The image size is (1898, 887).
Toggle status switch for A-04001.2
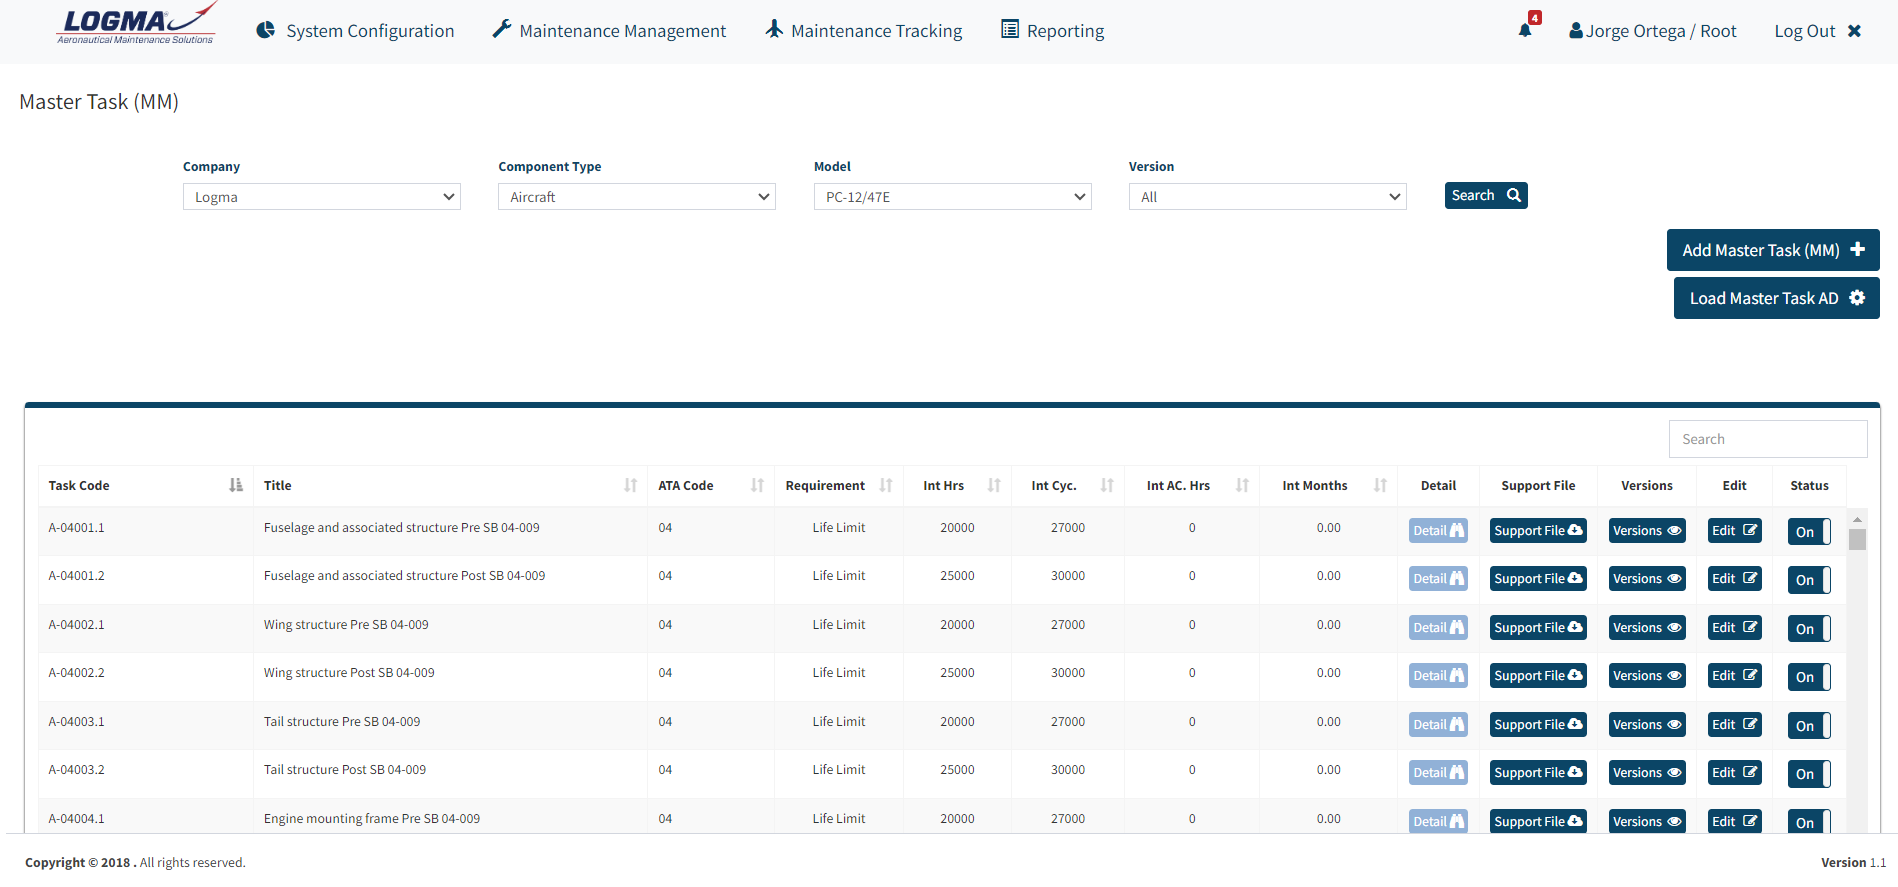pyautogui.click(x=1809, y=580)
